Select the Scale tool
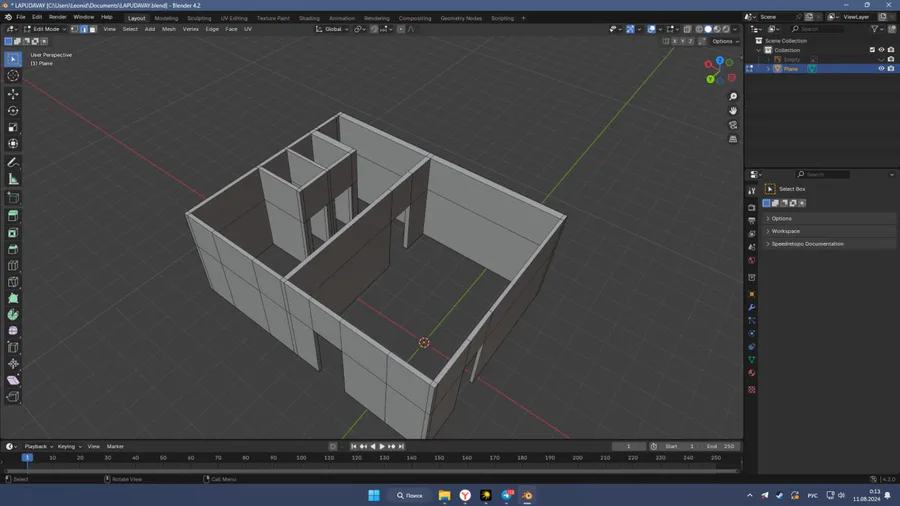Image resolution: width=900 pixels, height=506 pixels. [x=13, y=127]
